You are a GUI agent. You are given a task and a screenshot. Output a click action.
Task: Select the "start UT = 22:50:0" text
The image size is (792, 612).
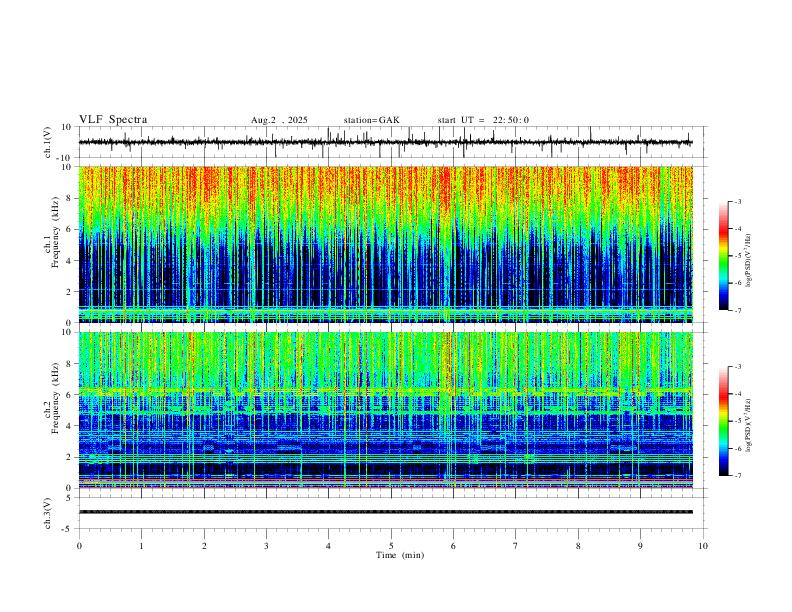click(x=483, y=120)
